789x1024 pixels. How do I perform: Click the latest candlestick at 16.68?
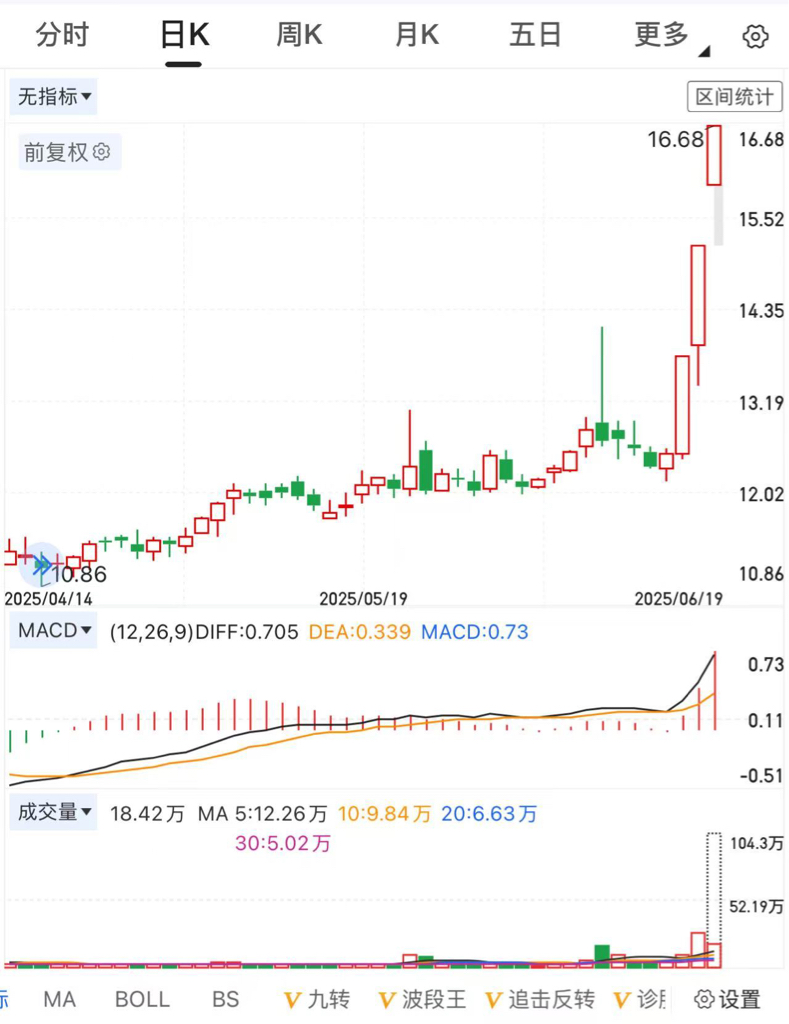714,155
